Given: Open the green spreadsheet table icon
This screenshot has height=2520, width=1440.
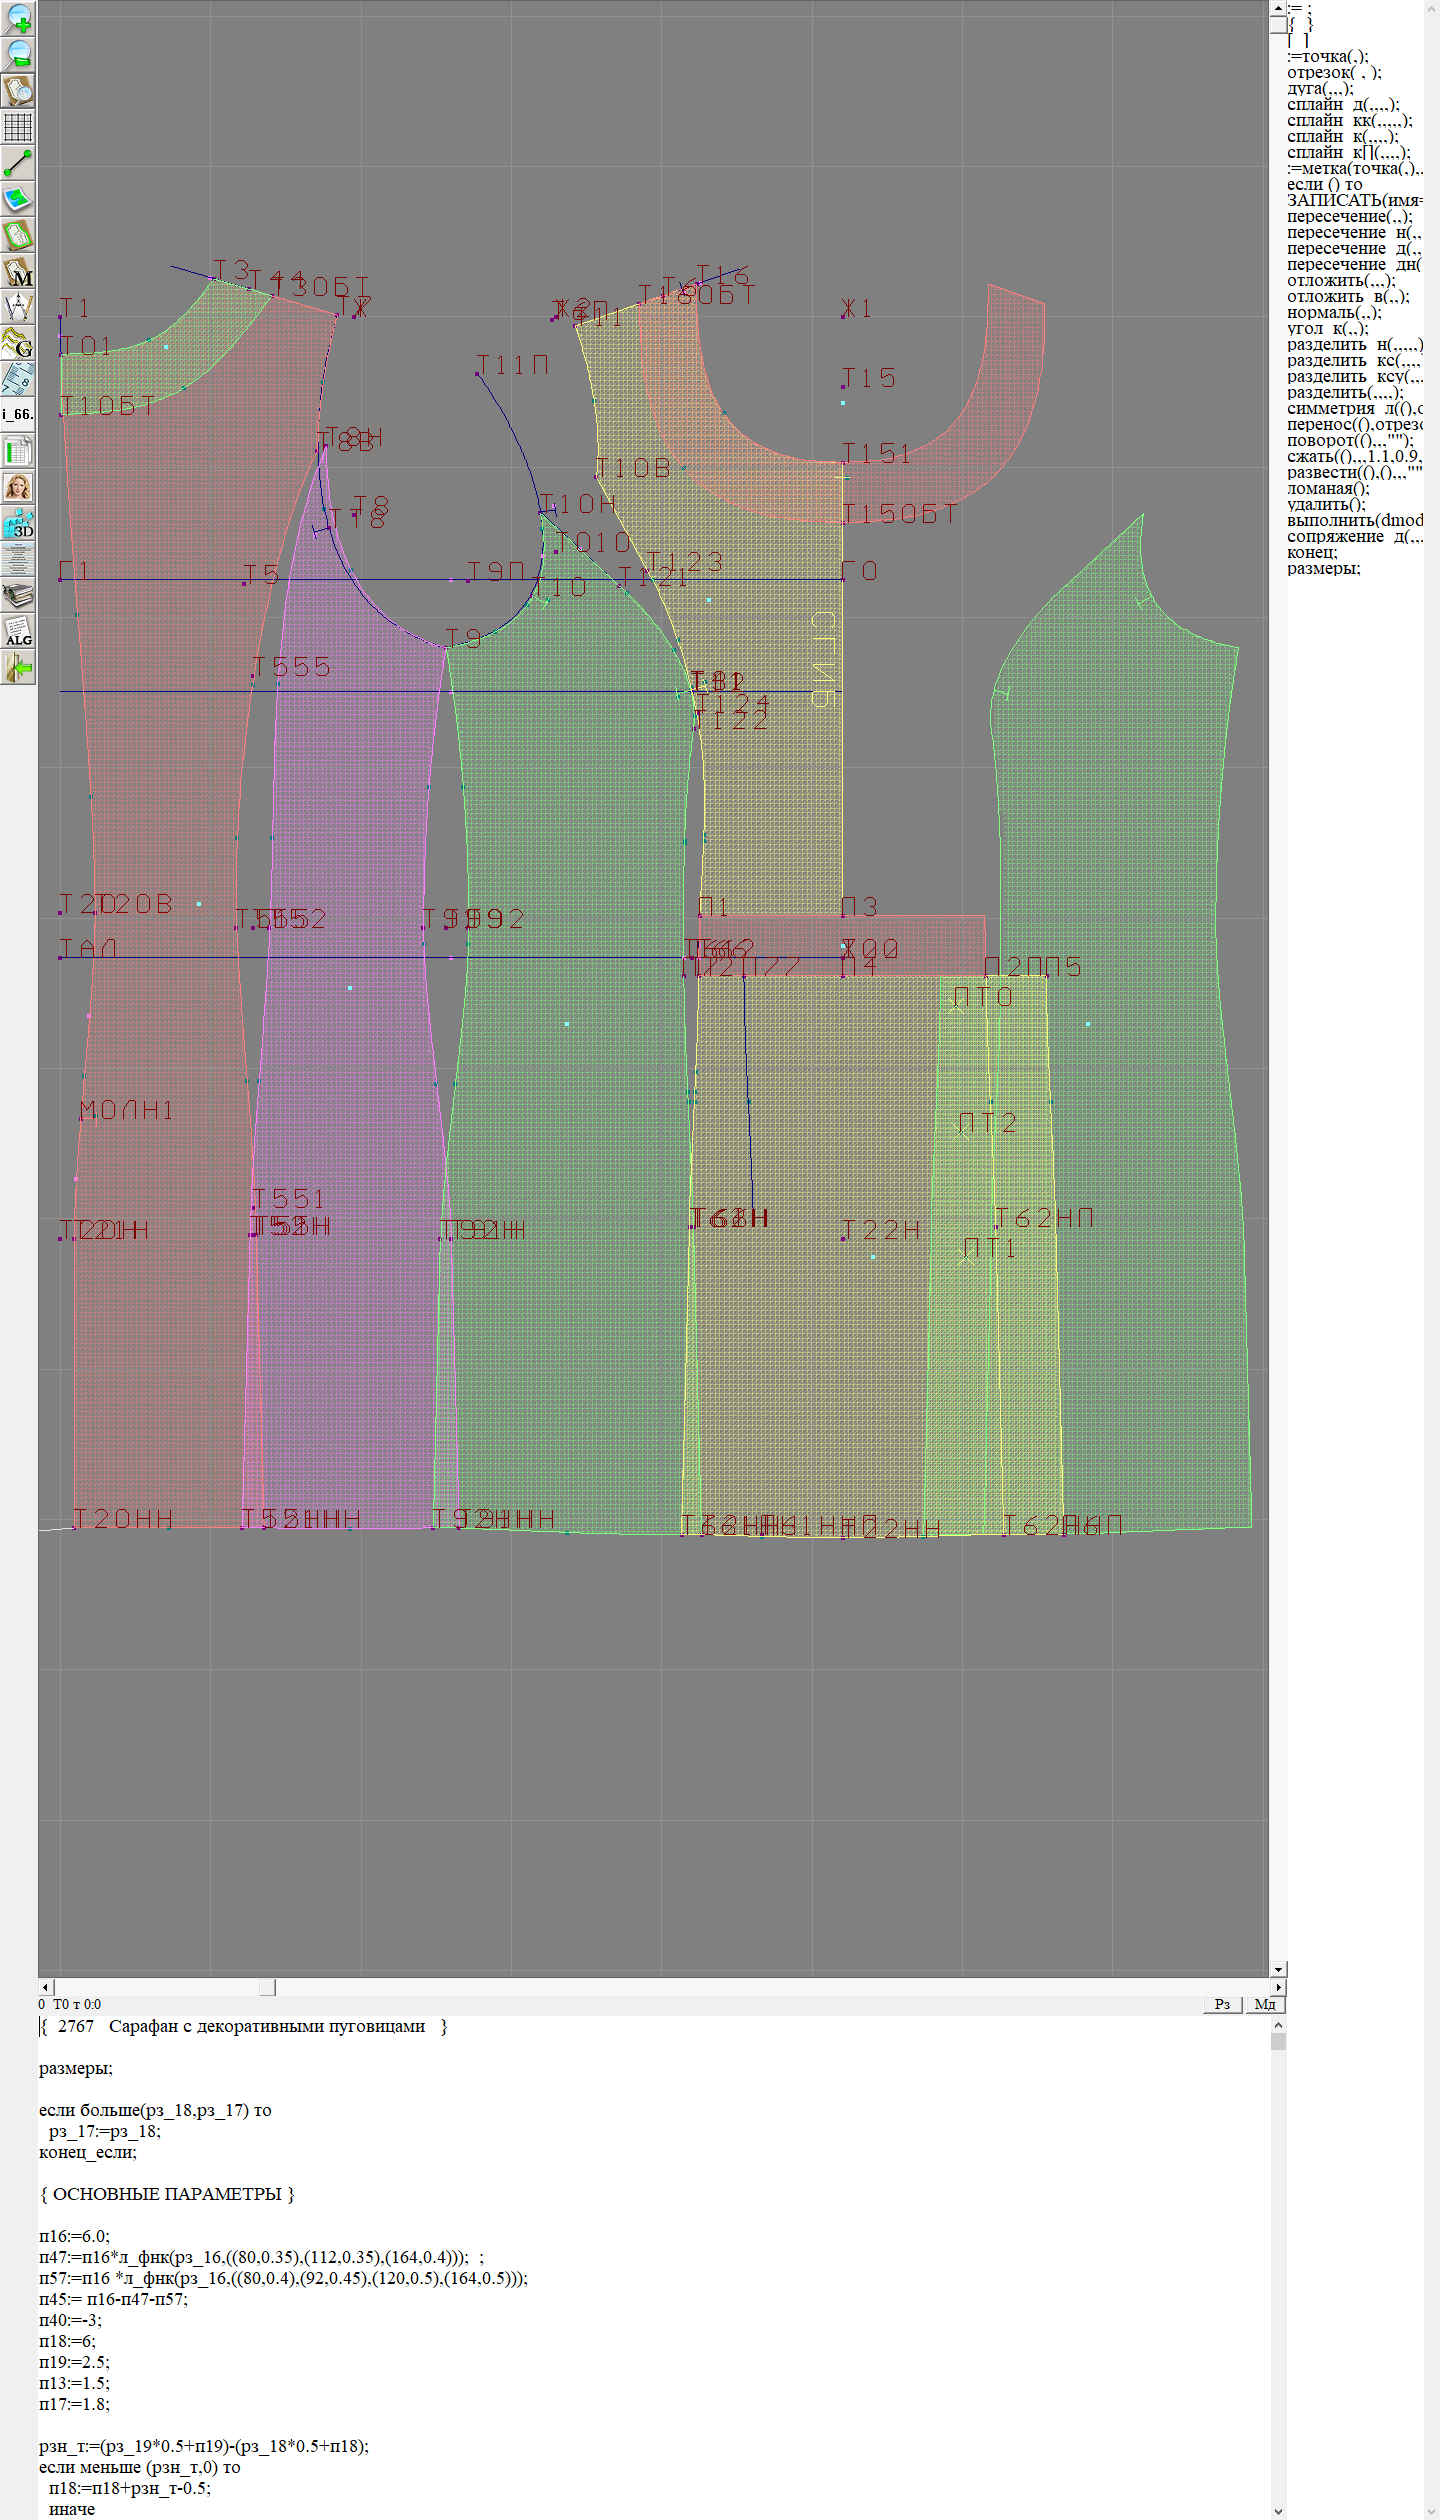Looking at the screenshot, I should pyautogui.click(x=18, y=451).
